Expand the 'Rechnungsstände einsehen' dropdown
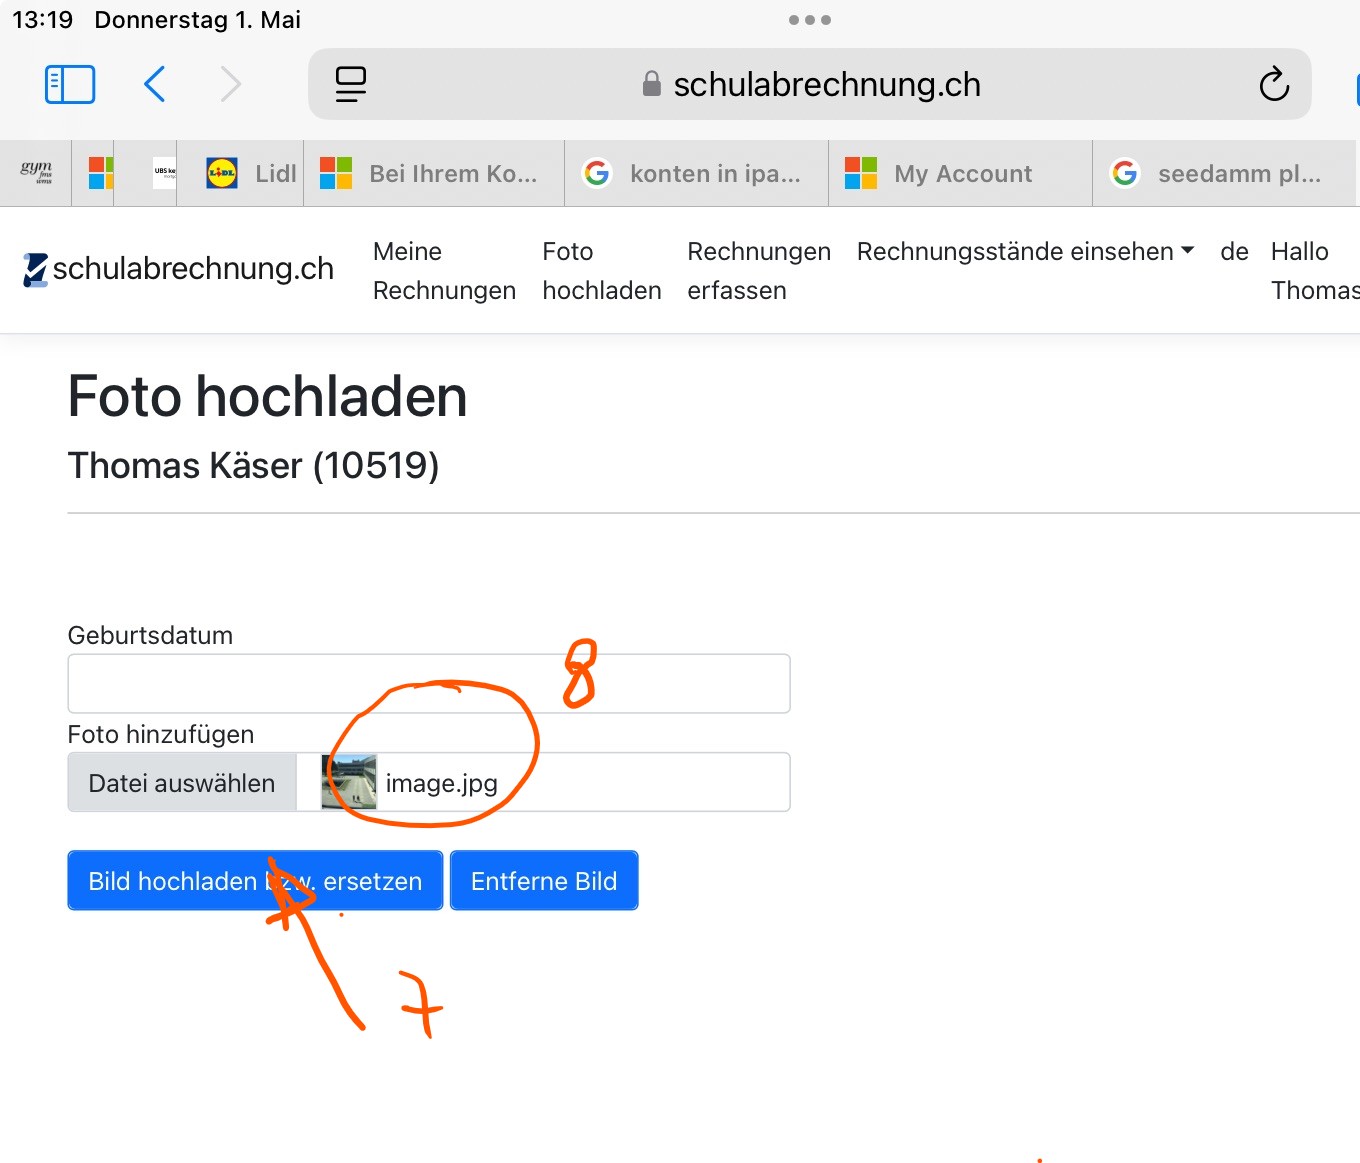Viewport: 1360px width, 1163px height. (x=1025, y=252)
